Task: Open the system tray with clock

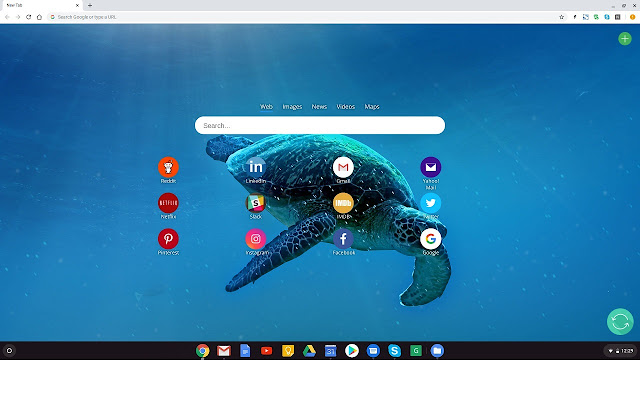Action: (x=620, y=351)
